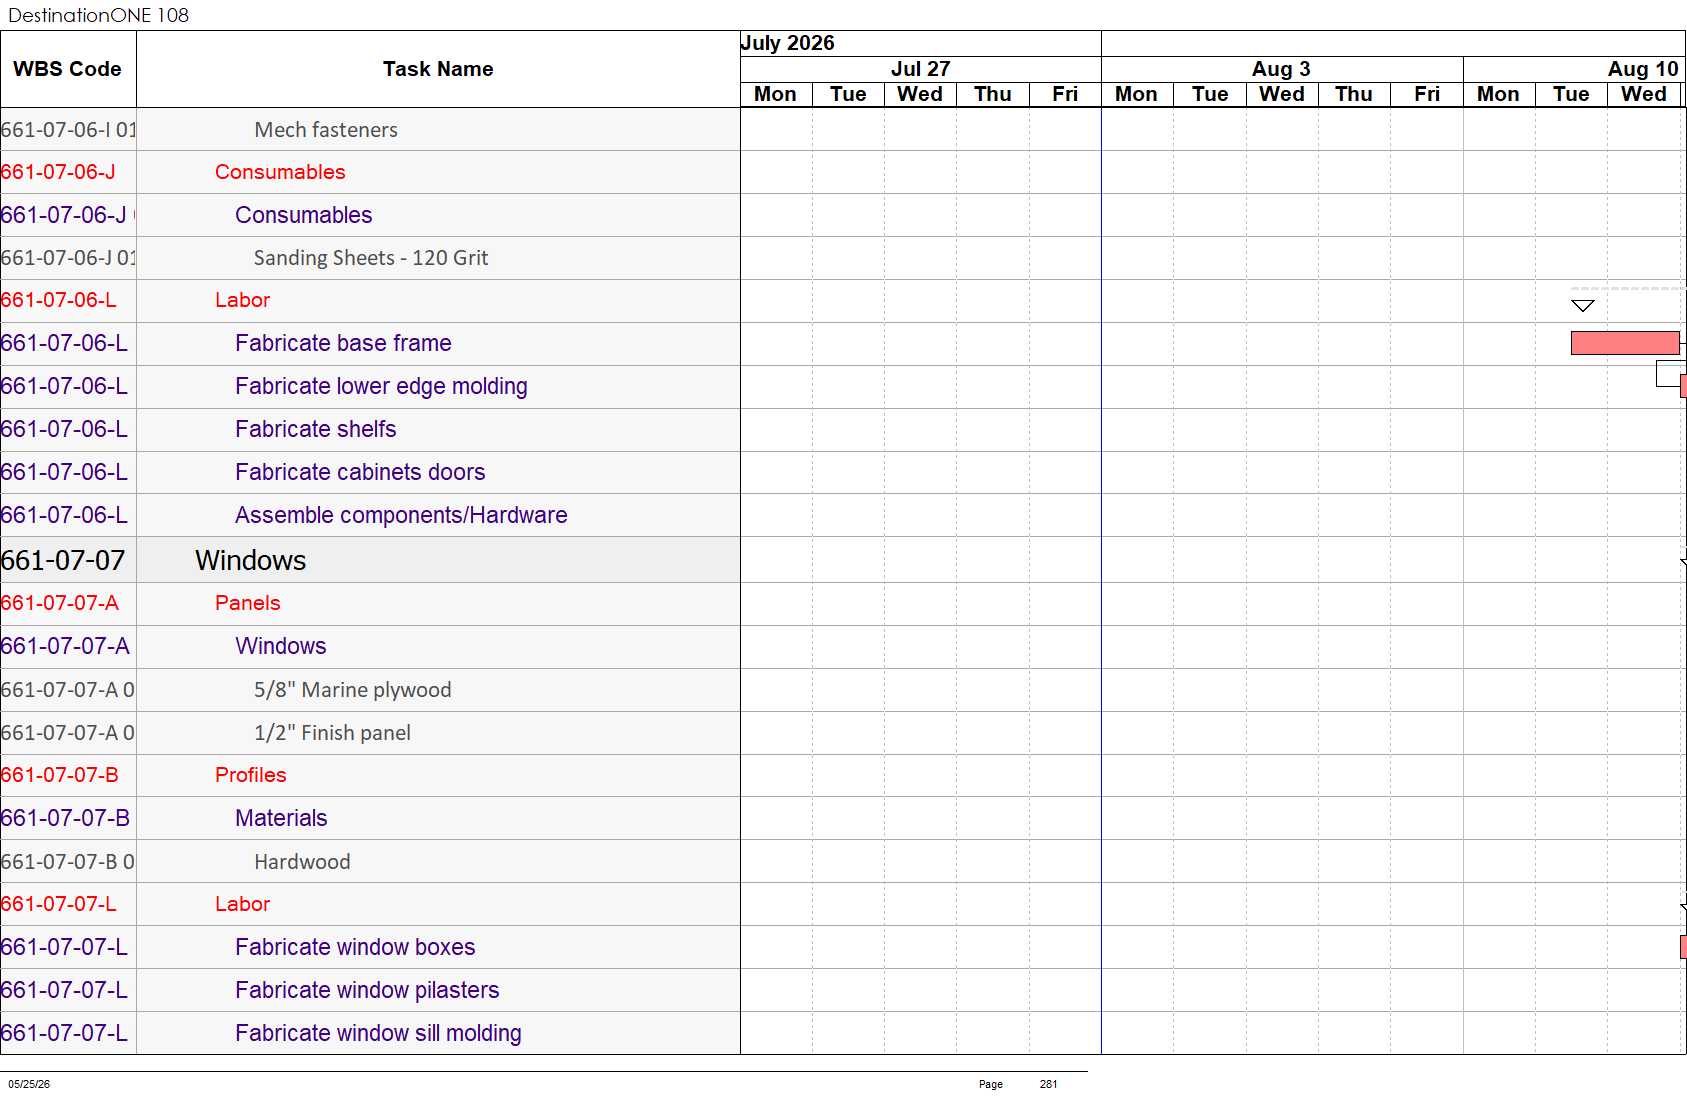Click the Fabricate base frame Gantt bar
The image size is (1687, 1097).
point(1625,343)
